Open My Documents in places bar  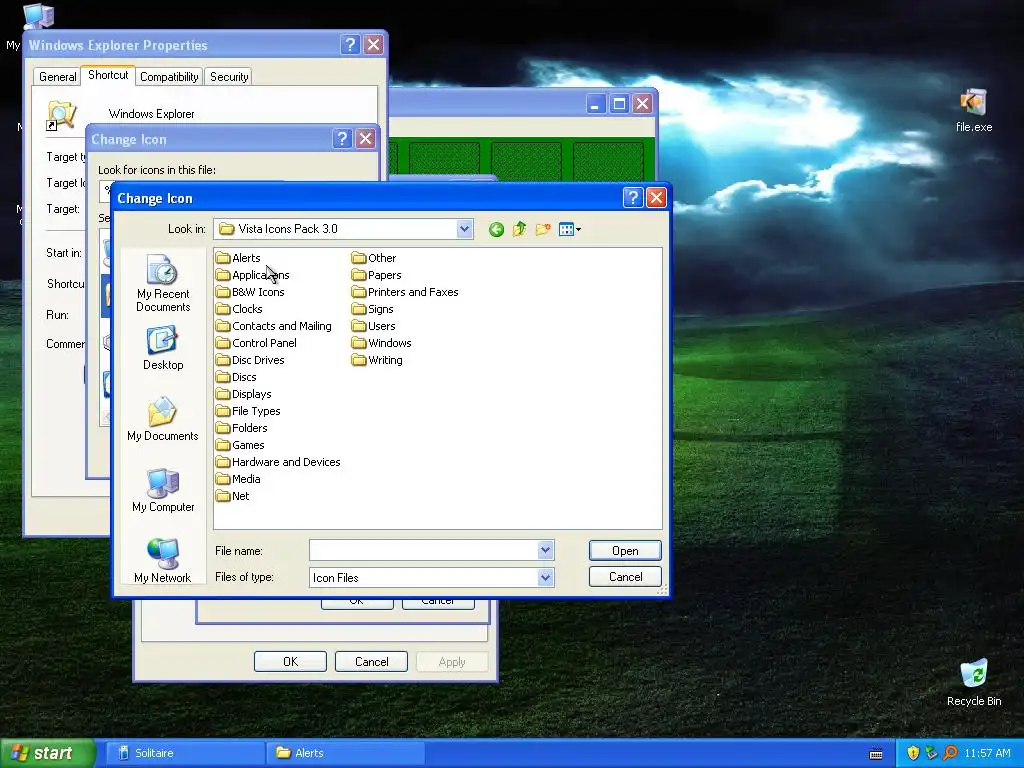163,419
